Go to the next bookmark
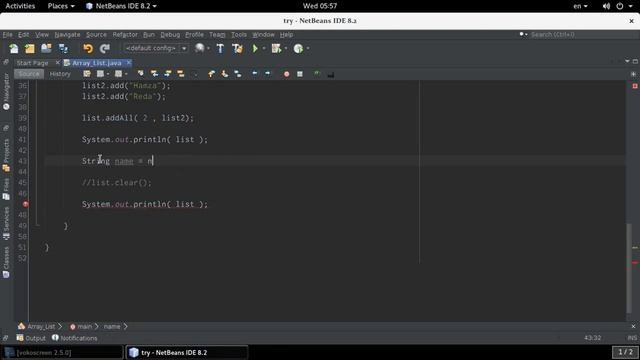The height and width of the screenshot is (360, 640). 224,74
